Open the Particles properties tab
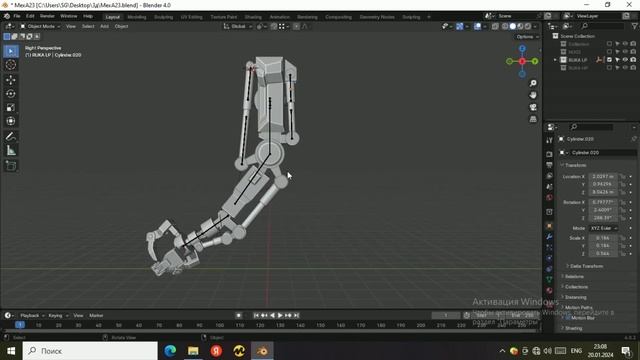The height and width of the screenshot is (360, 640). 549,247
